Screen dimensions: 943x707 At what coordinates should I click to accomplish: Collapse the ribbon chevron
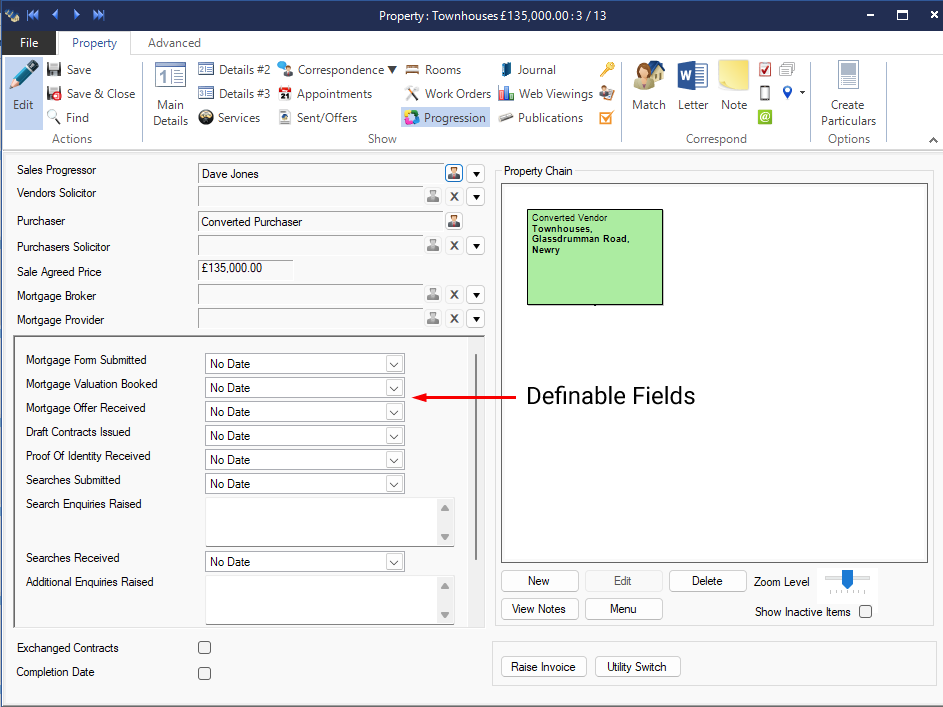[x=933, y=139]
